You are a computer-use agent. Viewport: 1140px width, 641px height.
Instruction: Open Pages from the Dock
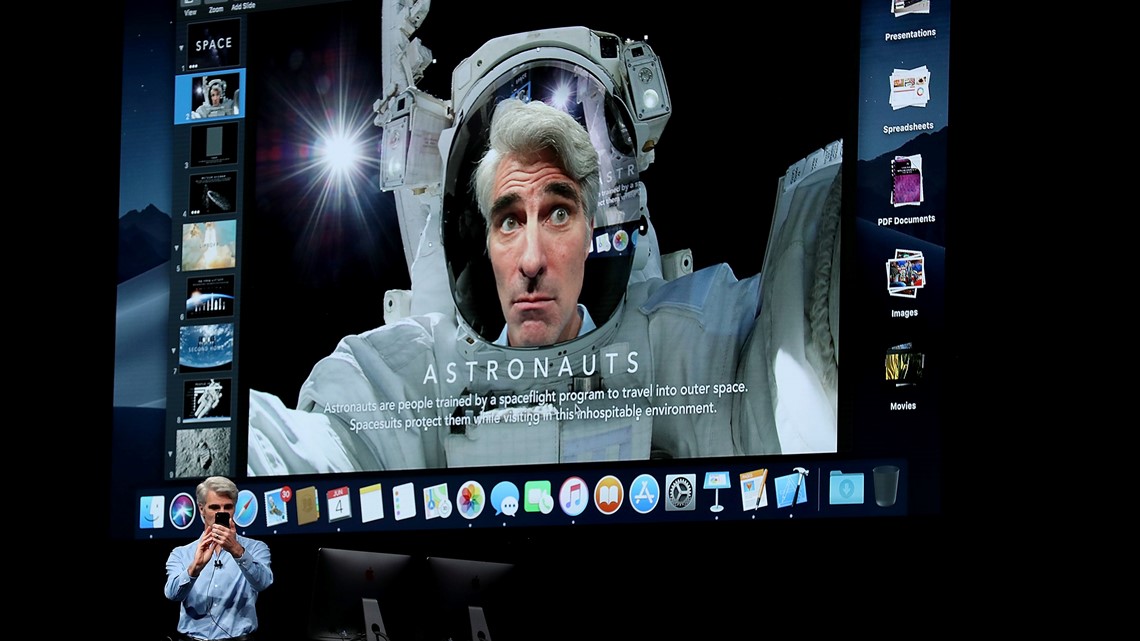754,490
